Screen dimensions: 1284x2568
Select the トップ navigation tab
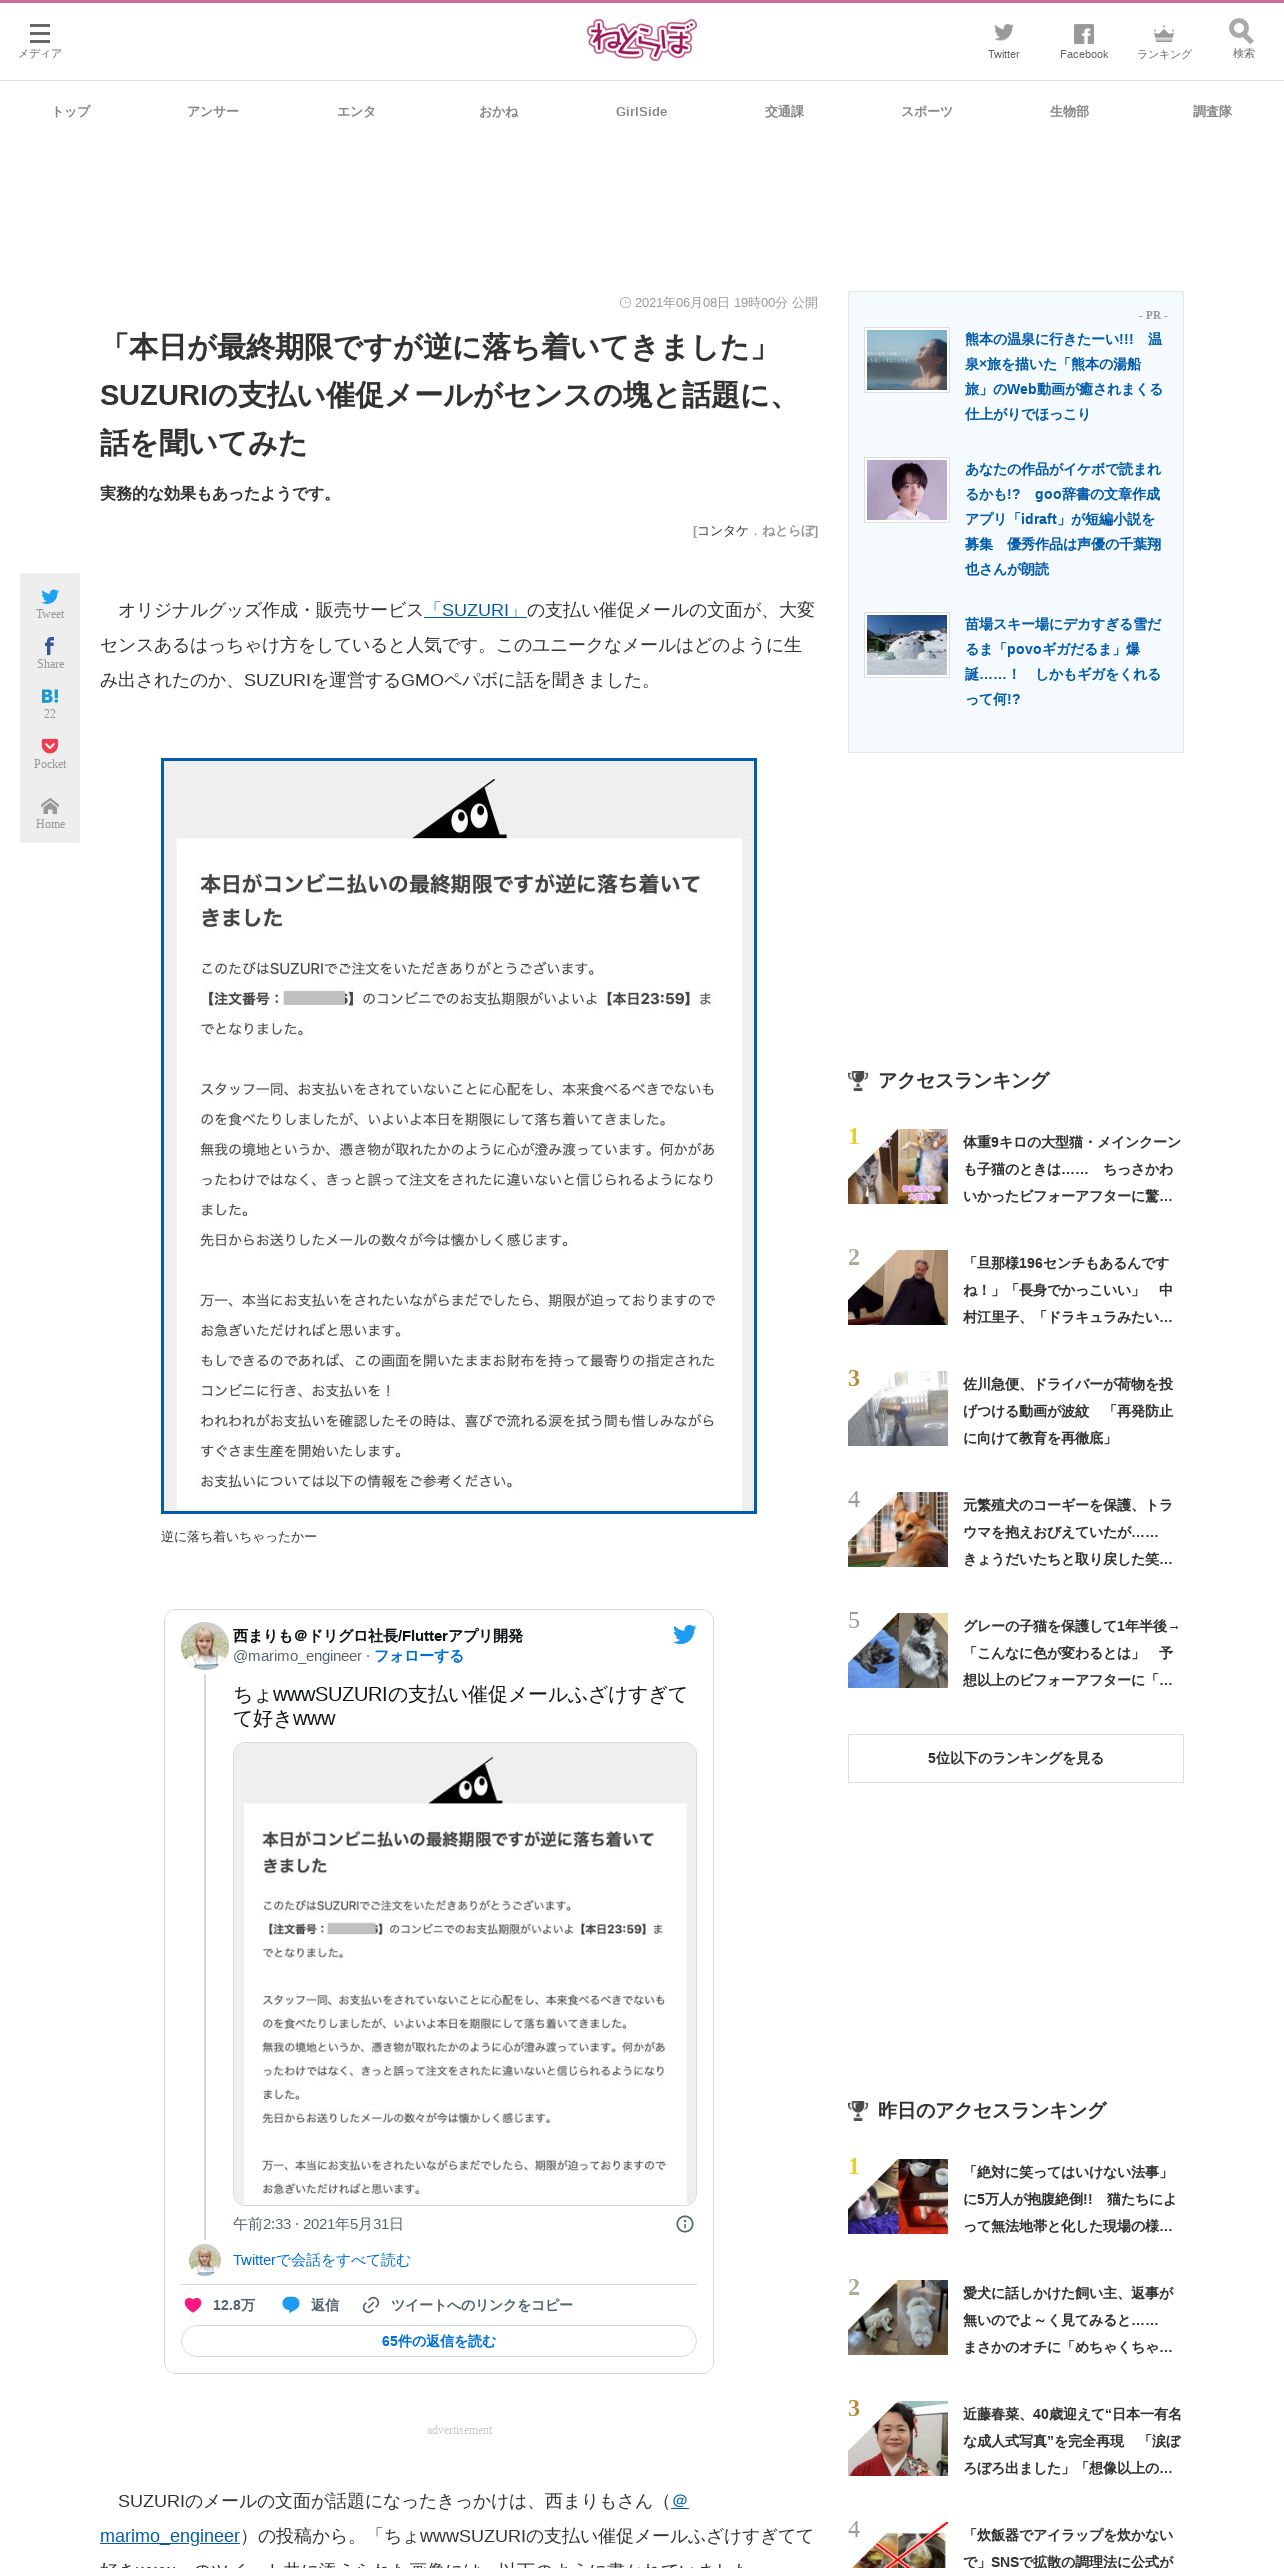pos(71,112)
